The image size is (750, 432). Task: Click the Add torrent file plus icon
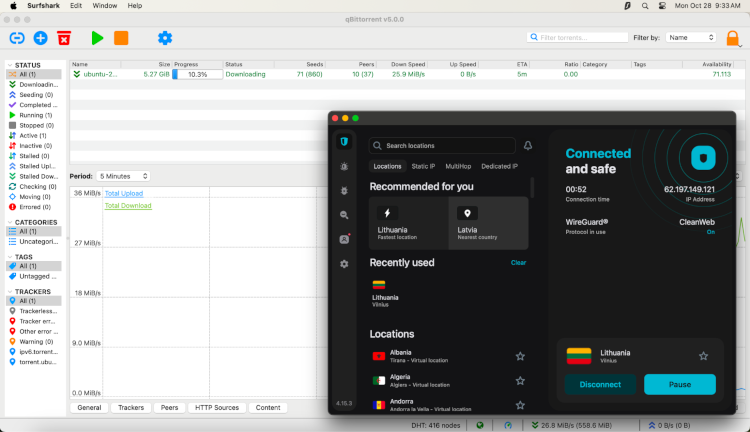tap(41, 38)
